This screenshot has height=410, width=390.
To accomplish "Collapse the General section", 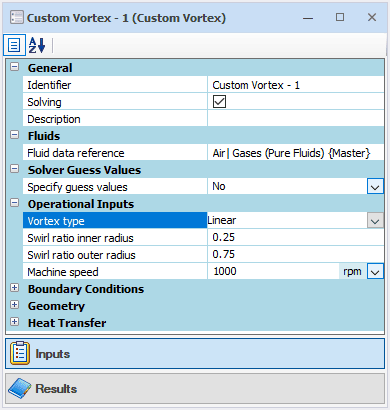I will click(x=14, y=67).
